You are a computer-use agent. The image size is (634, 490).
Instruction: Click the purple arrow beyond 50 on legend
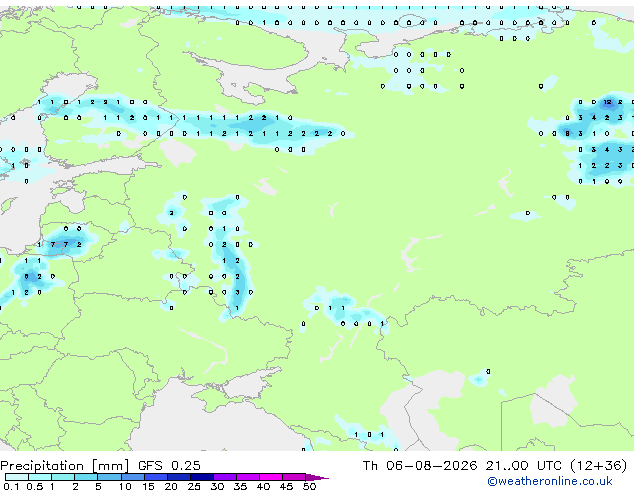click(317, 477)
